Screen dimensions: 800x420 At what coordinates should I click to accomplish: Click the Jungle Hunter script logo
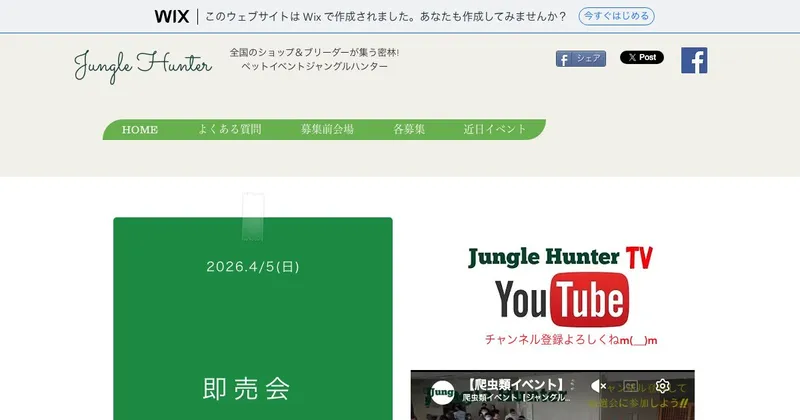point(142,66)
